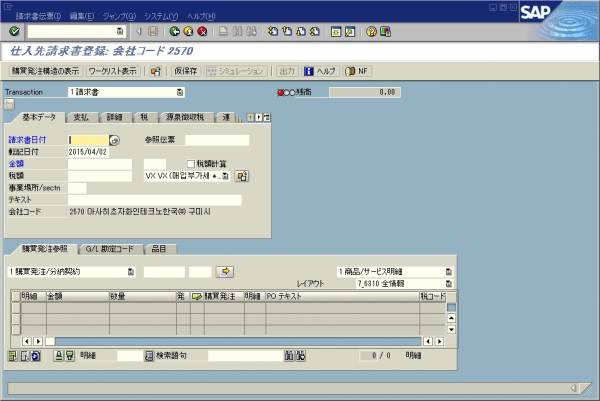600x401 pixels.
Task: Click the blue info ヘルプ button
Action: click(321, 71)
